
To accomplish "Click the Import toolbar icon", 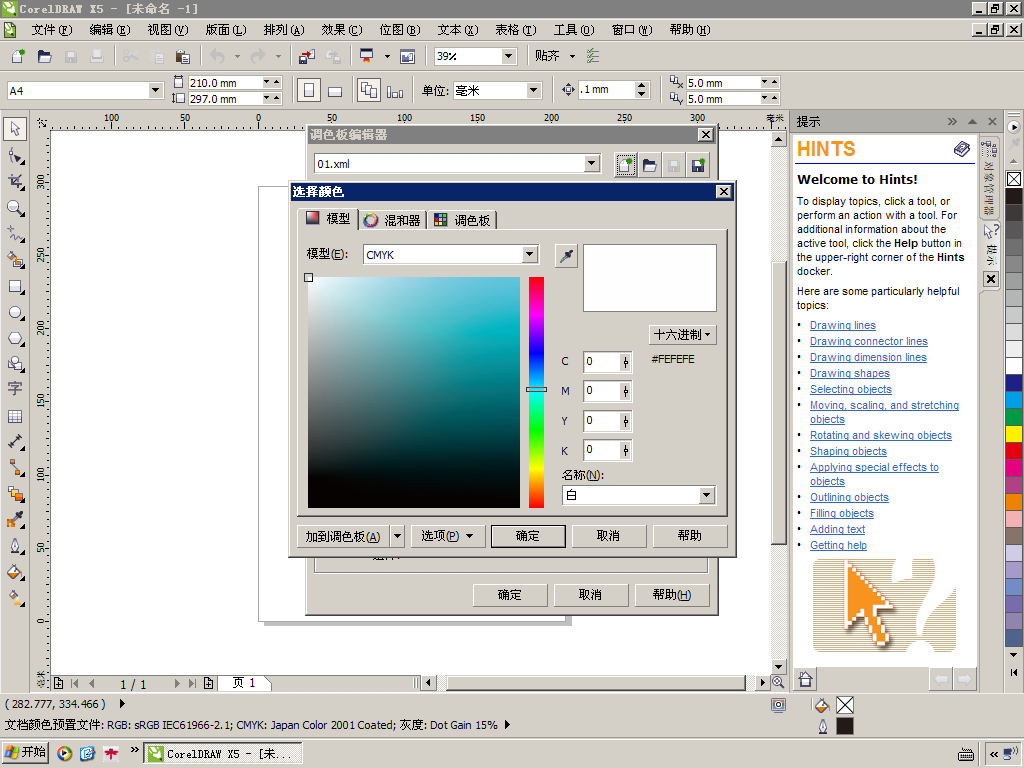I will 306,57.
